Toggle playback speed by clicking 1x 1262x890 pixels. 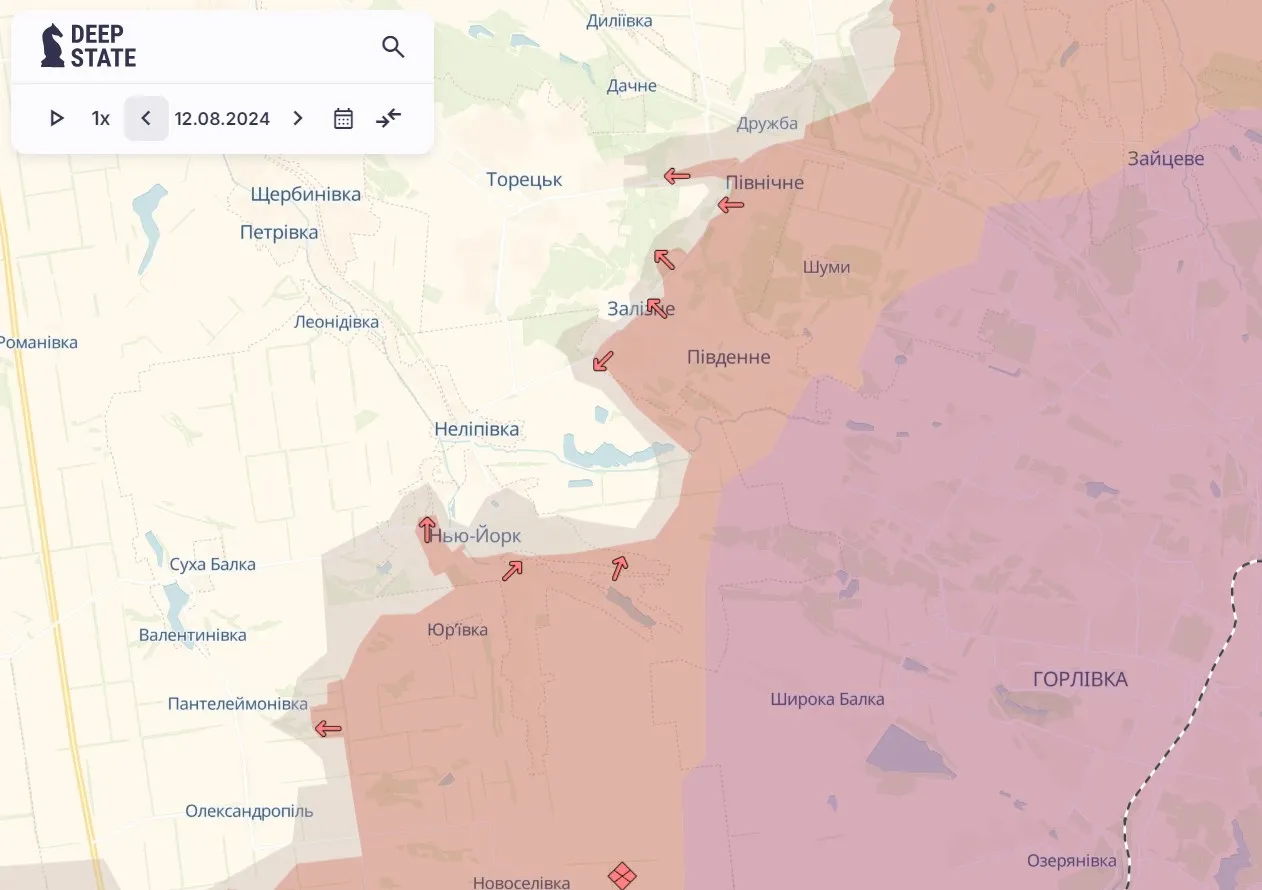100,118
